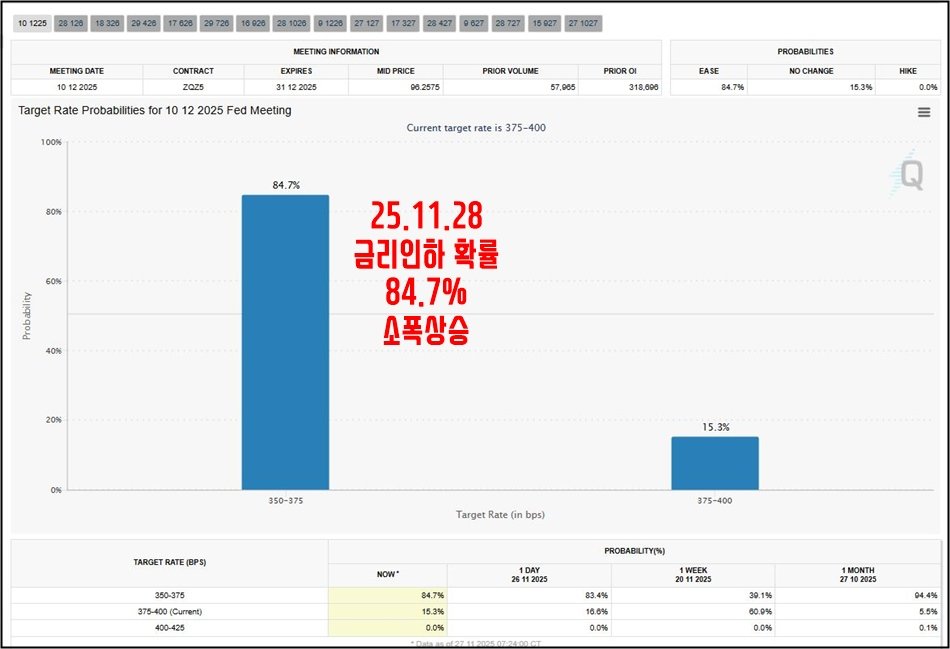This screenshot has height=649, width=950.
Task: Open the 28 1026 meeting tab
Action: (x=291, y=22)
